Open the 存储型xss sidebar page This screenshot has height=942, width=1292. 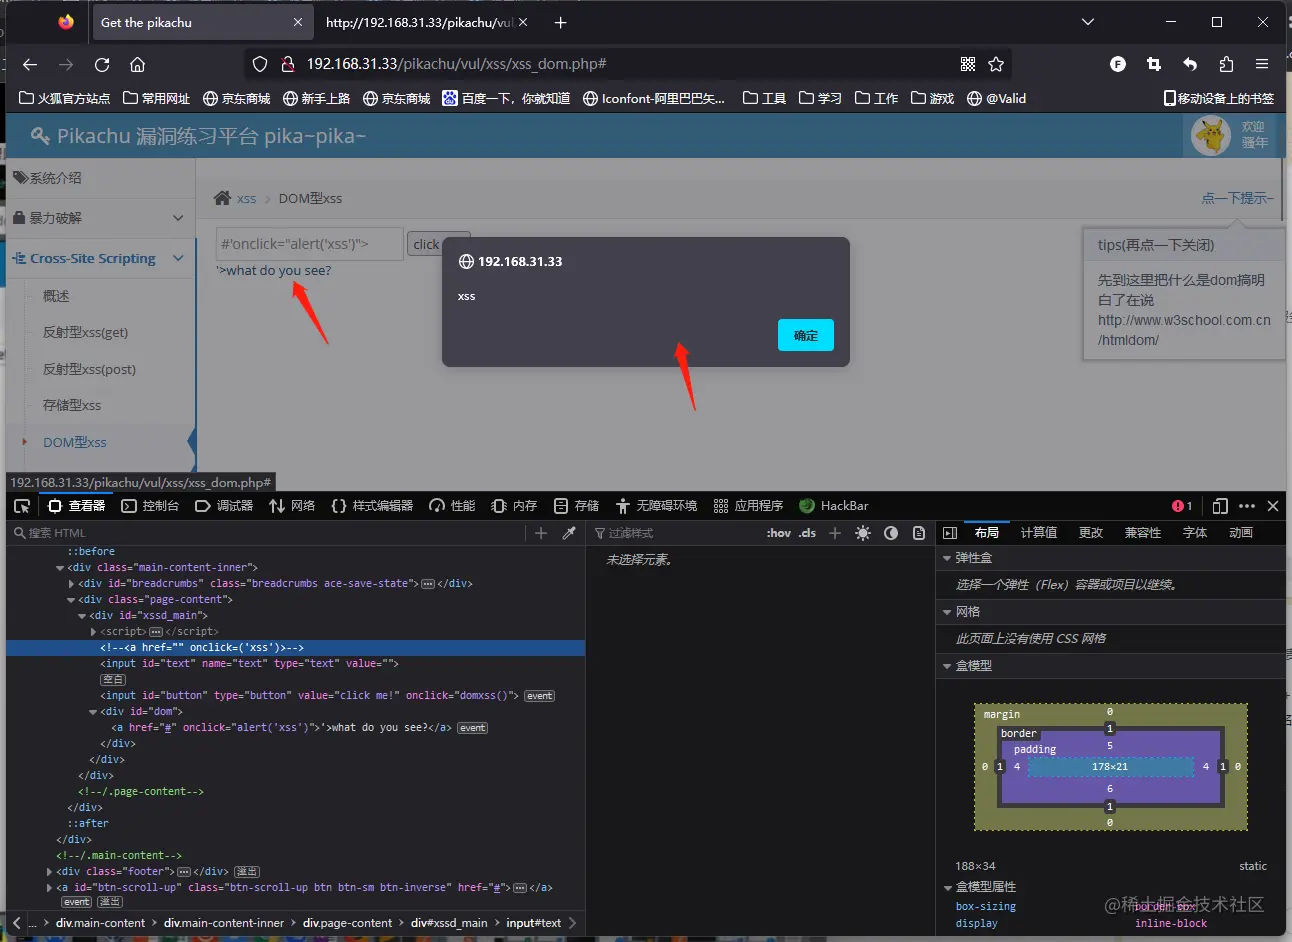(72, 405)
